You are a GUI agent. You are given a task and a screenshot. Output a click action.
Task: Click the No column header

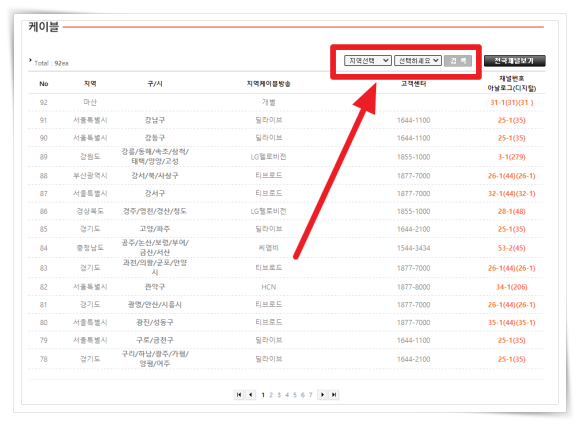coord(44,84)
